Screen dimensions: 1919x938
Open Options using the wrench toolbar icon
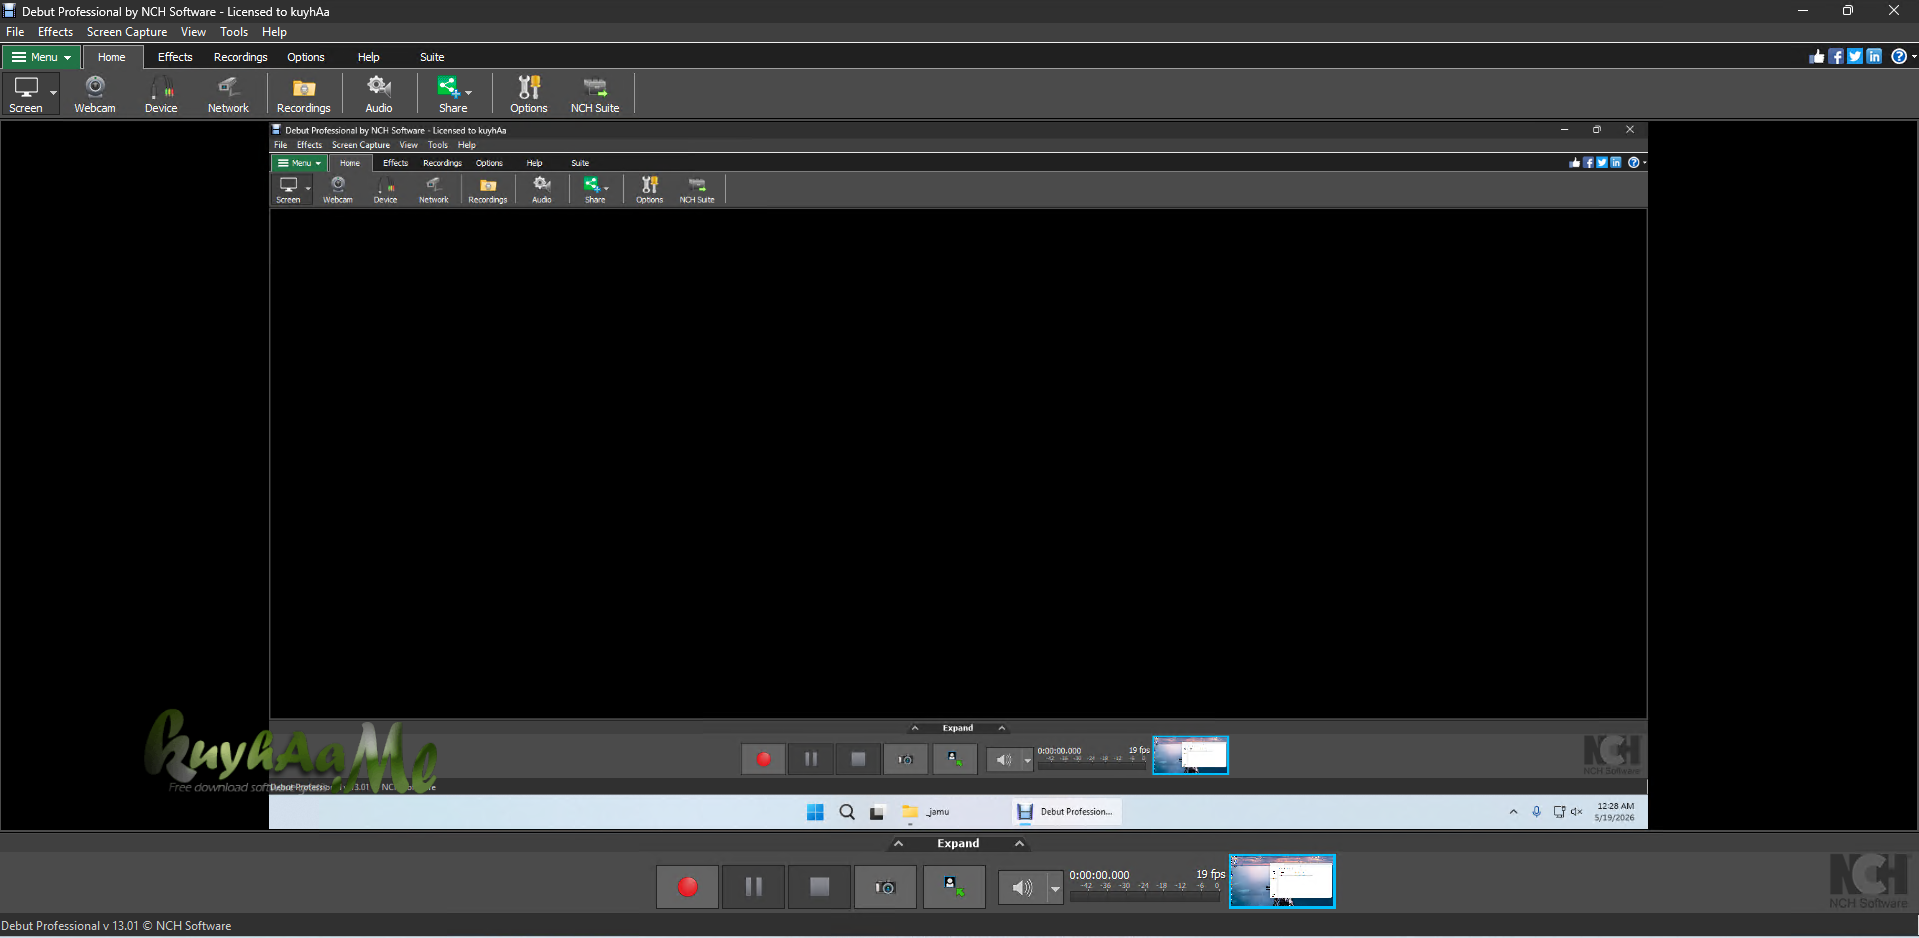click(x=529, y=94)
